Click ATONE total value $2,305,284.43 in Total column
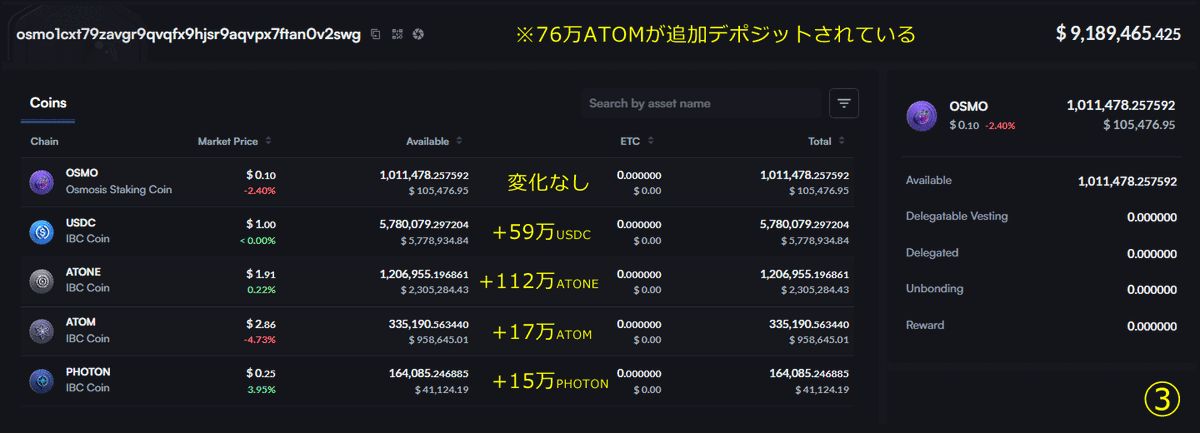 point(813,290)
